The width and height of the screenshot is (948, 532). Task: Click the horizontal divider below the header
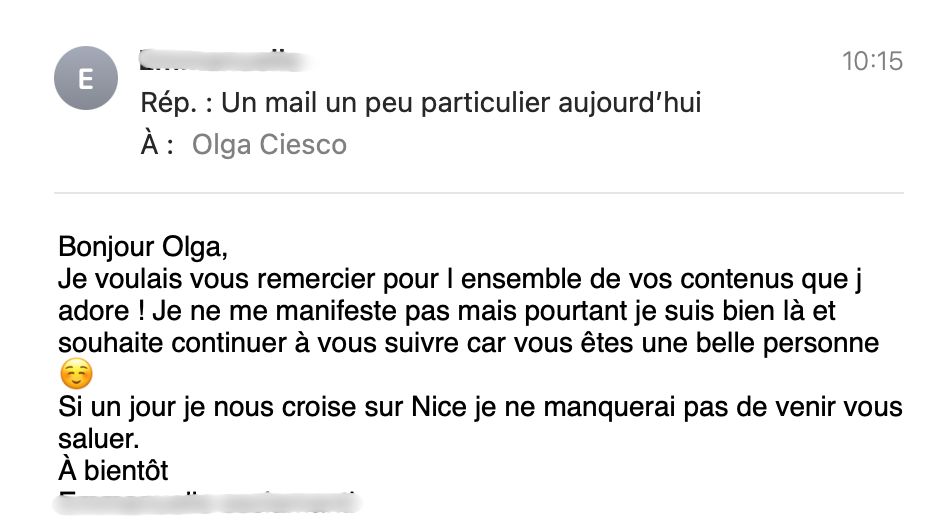coord(478,192)
